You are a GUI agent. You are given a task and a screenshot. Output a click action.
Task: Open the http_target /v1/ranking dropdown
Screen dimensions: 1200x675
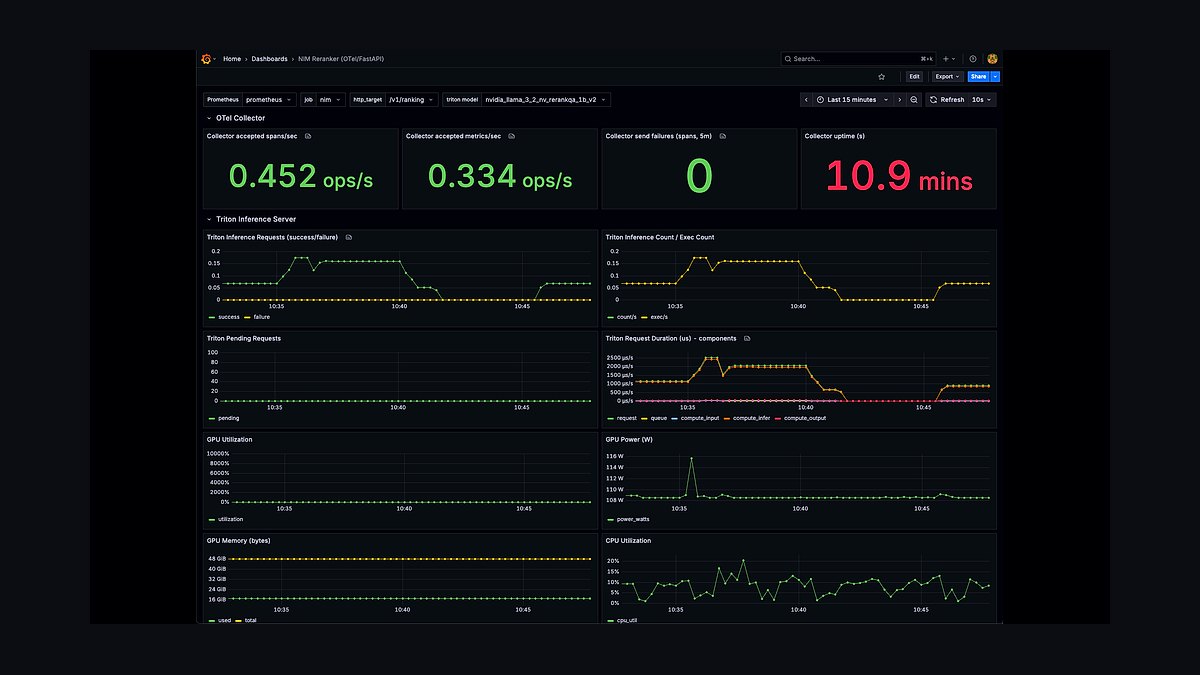pos(412,100)
